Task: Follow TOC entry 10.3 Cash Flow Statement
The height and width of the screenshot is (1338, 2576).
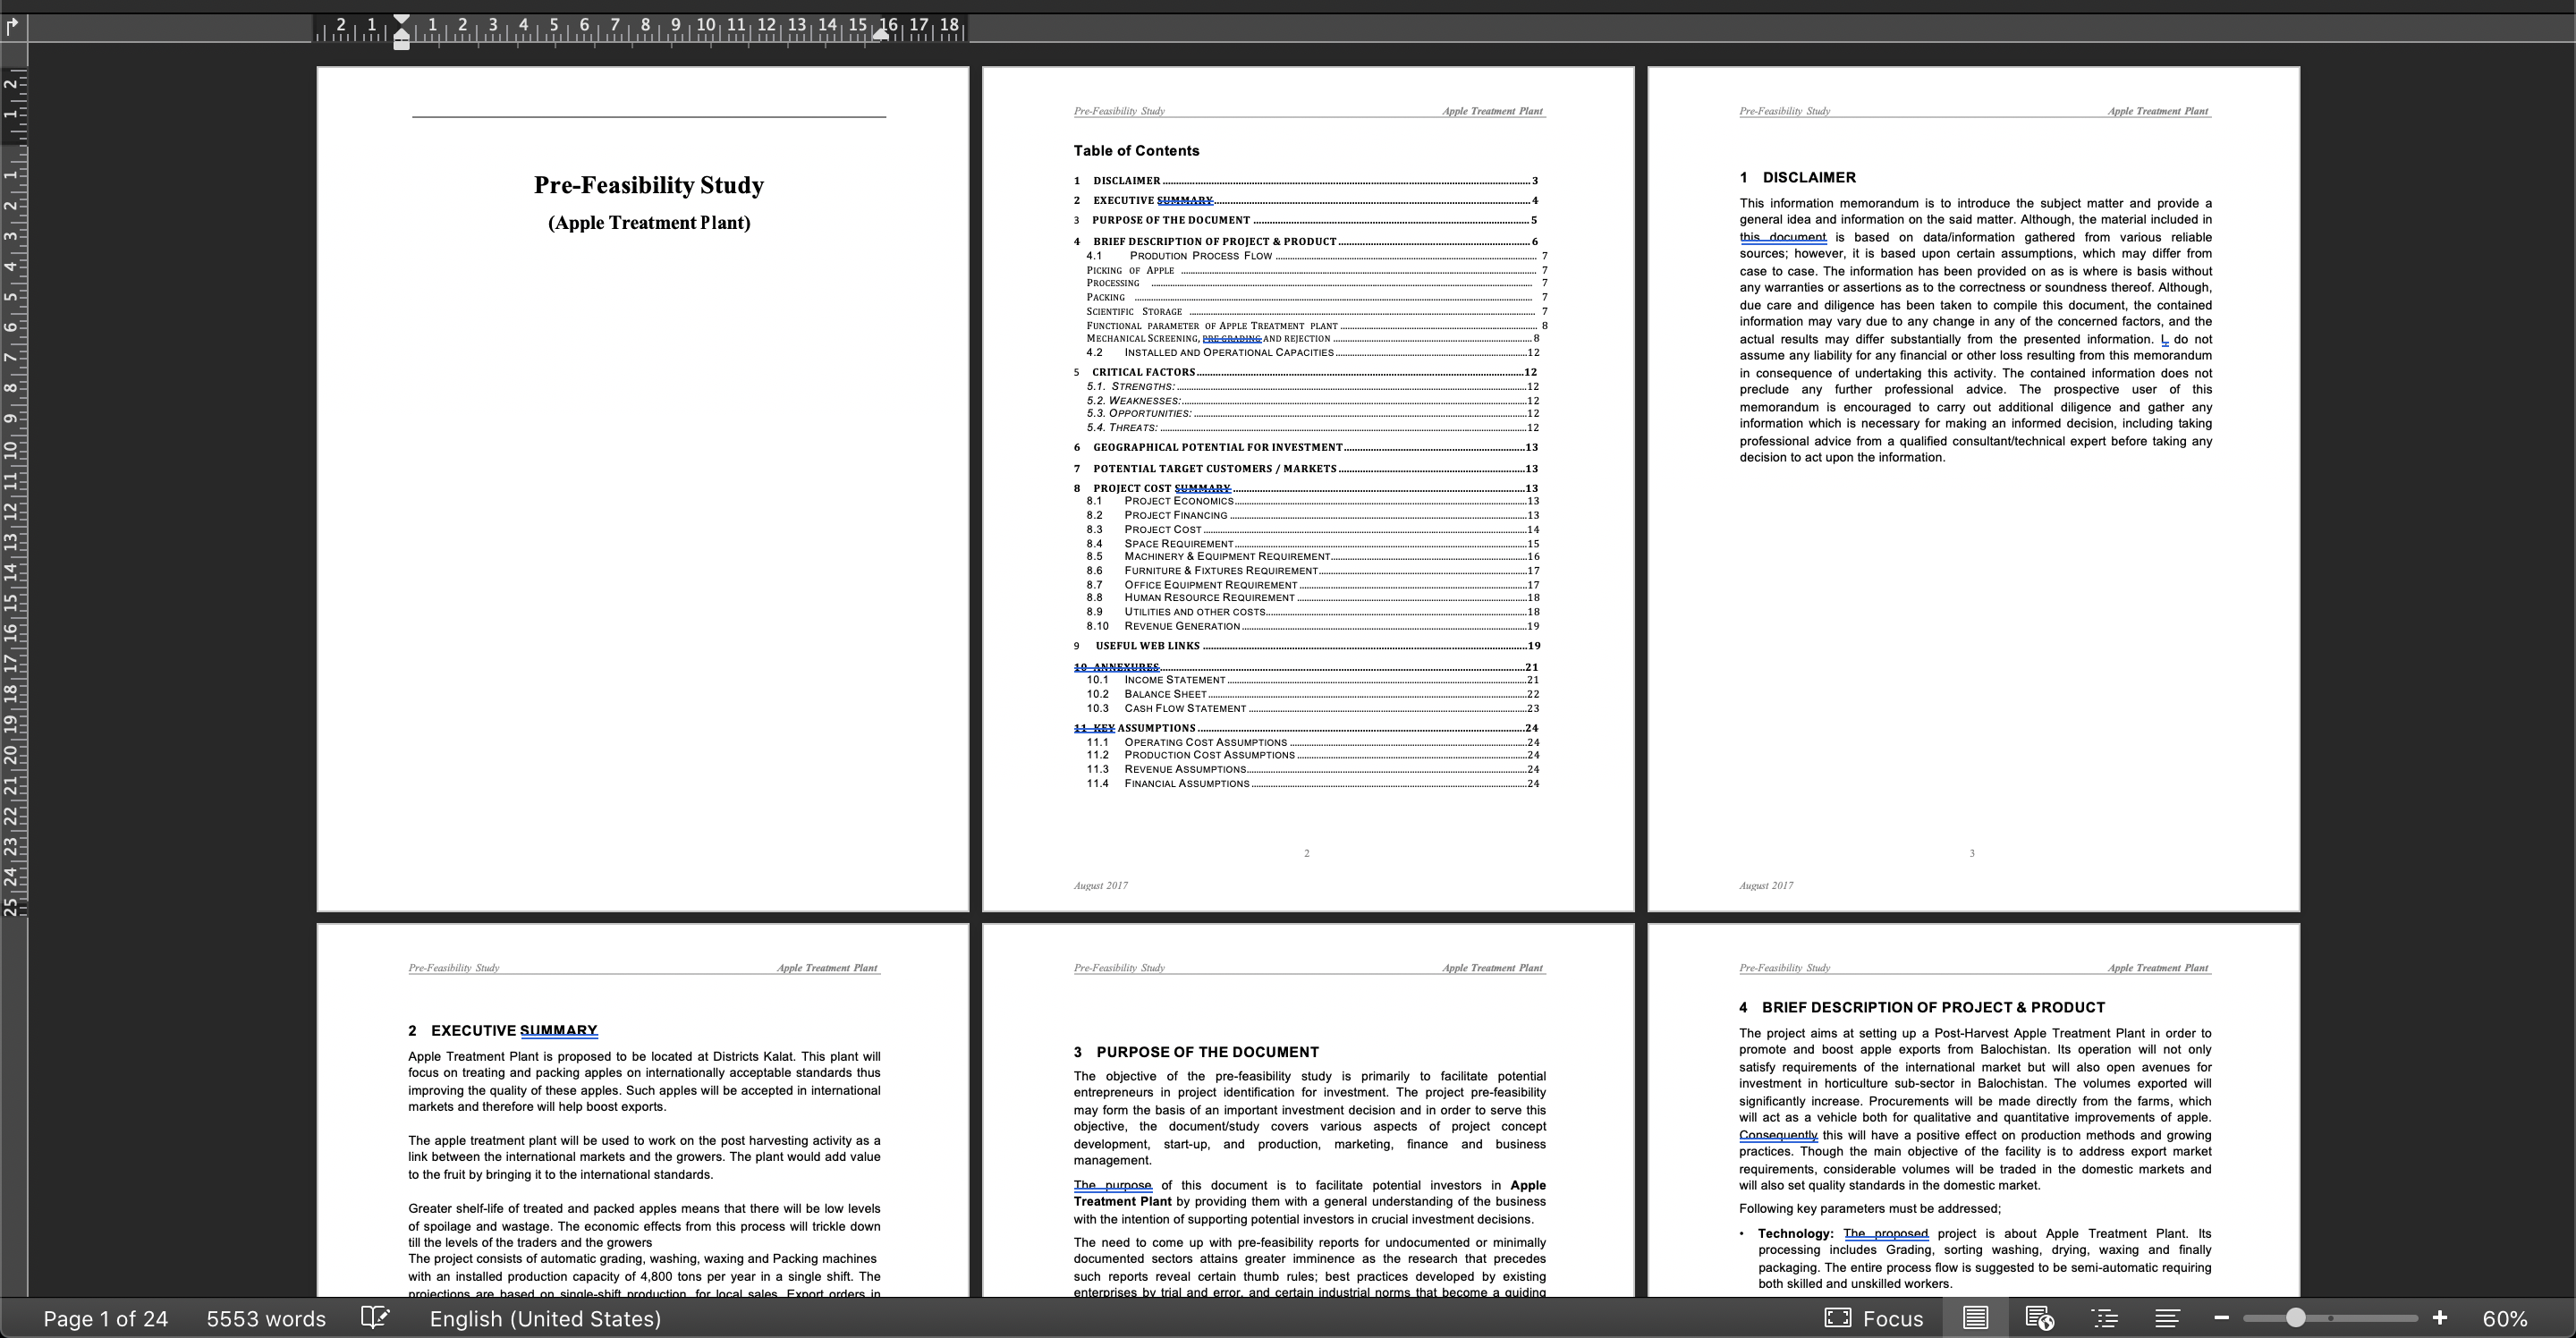Action: coord(1313,708)
